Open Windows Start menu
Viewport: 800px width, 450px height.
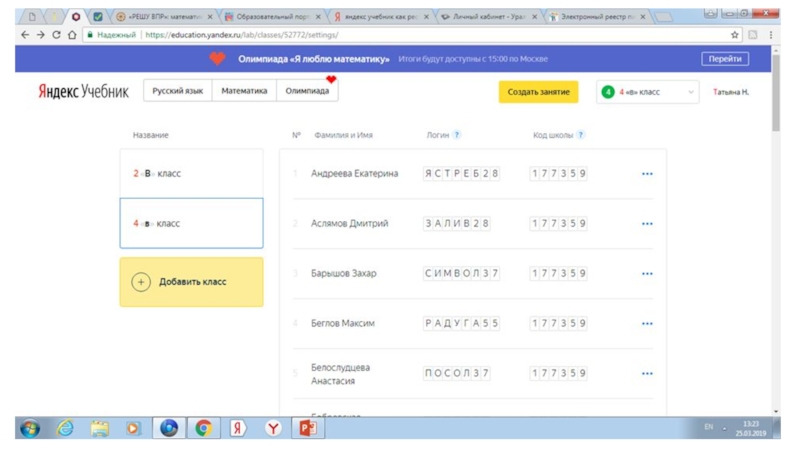coord(30,428)
